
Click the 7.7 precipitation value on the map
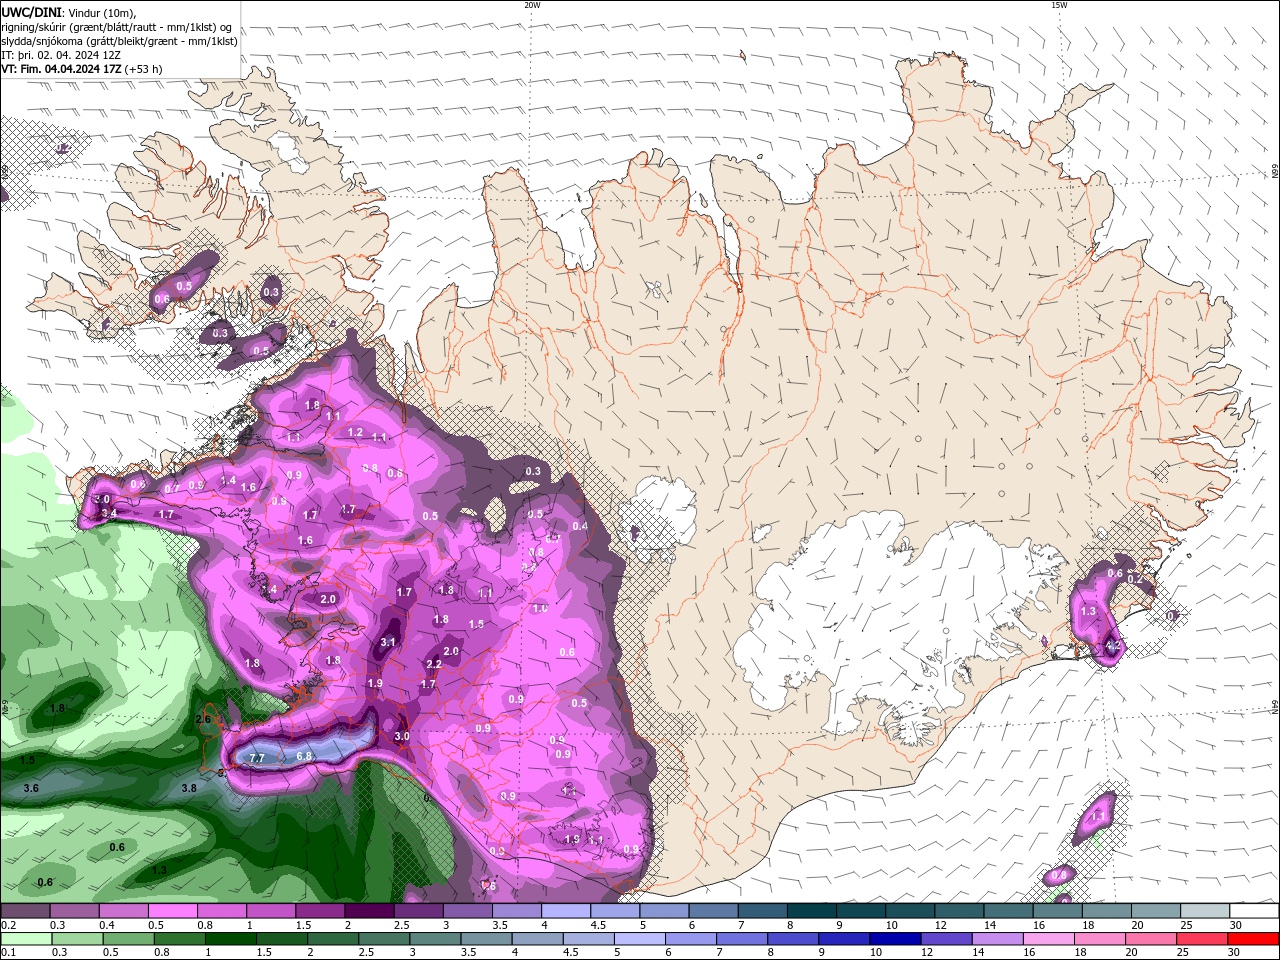pos(256,758)
